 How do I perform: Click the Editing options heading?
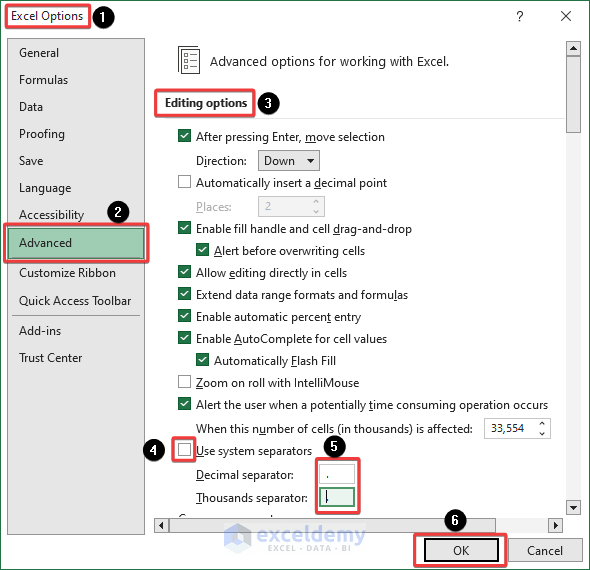coord(206,103)
